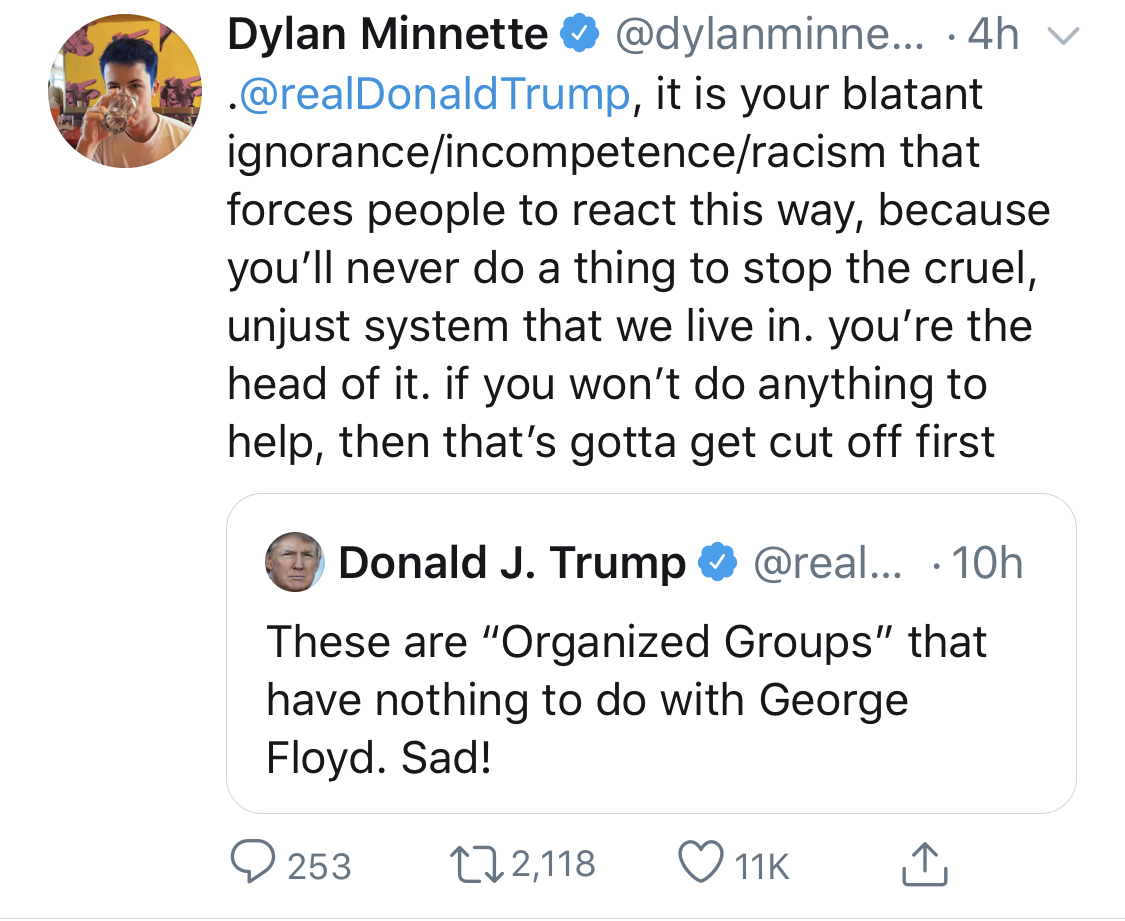This screenshot has width=1125, height=921.
Task: View the 2,118 retweets count
Action: (553, 864)
